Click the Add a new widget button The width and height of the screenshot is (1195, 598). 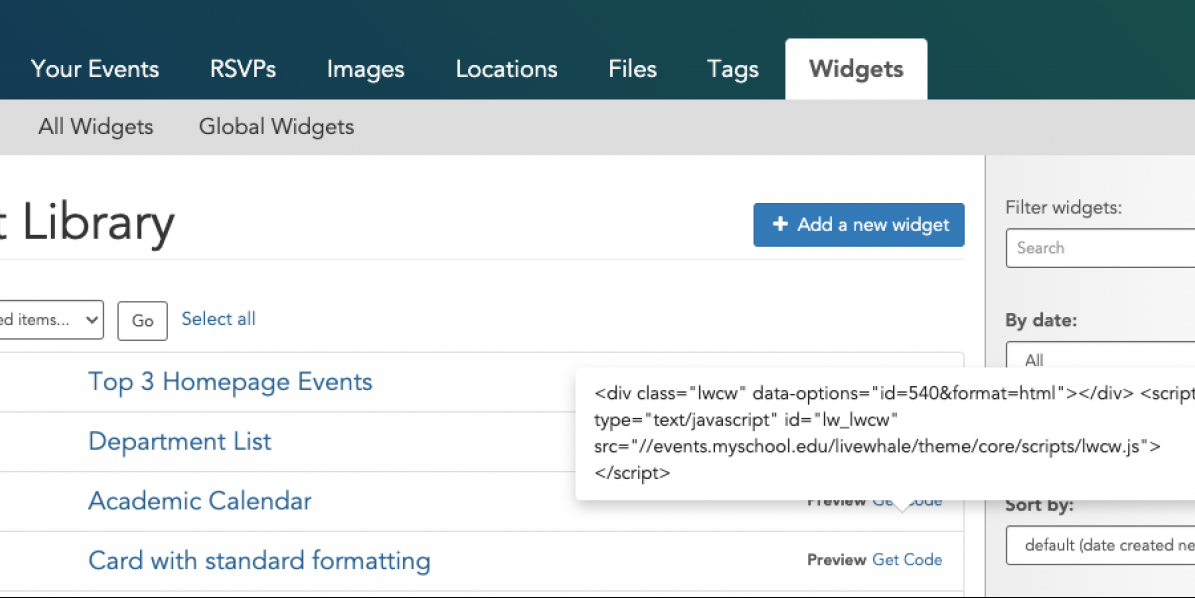tap(859, 224)
